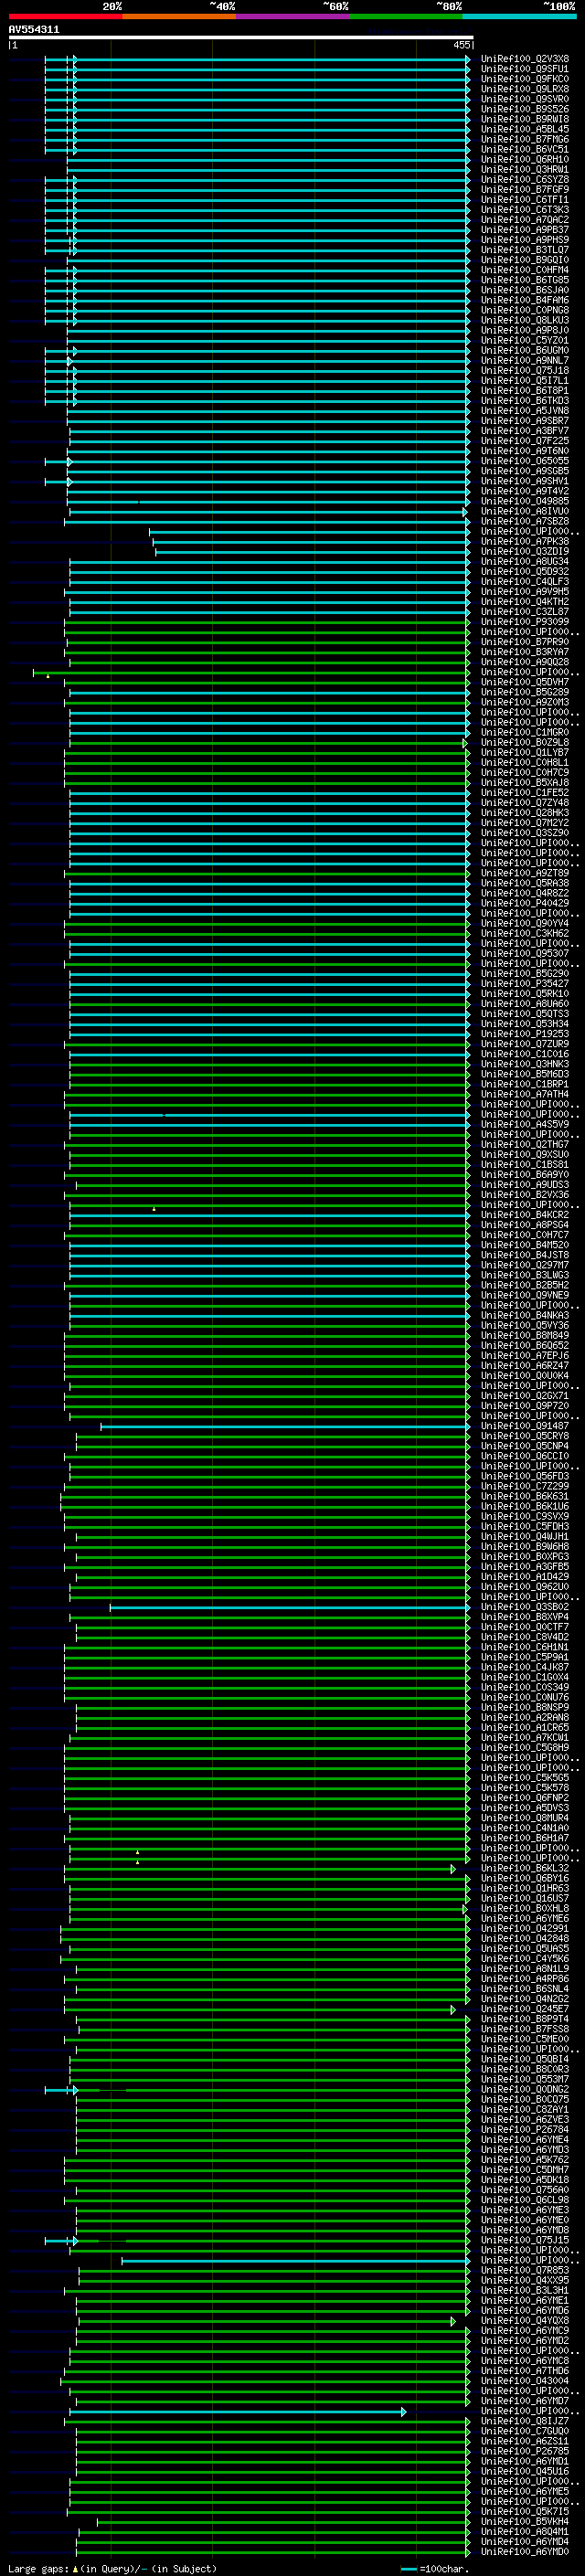The width and height of the screenshot is (585, 2576).
Task: Select the AV554311 query sequence label
Action: click(x=34, y=30)
